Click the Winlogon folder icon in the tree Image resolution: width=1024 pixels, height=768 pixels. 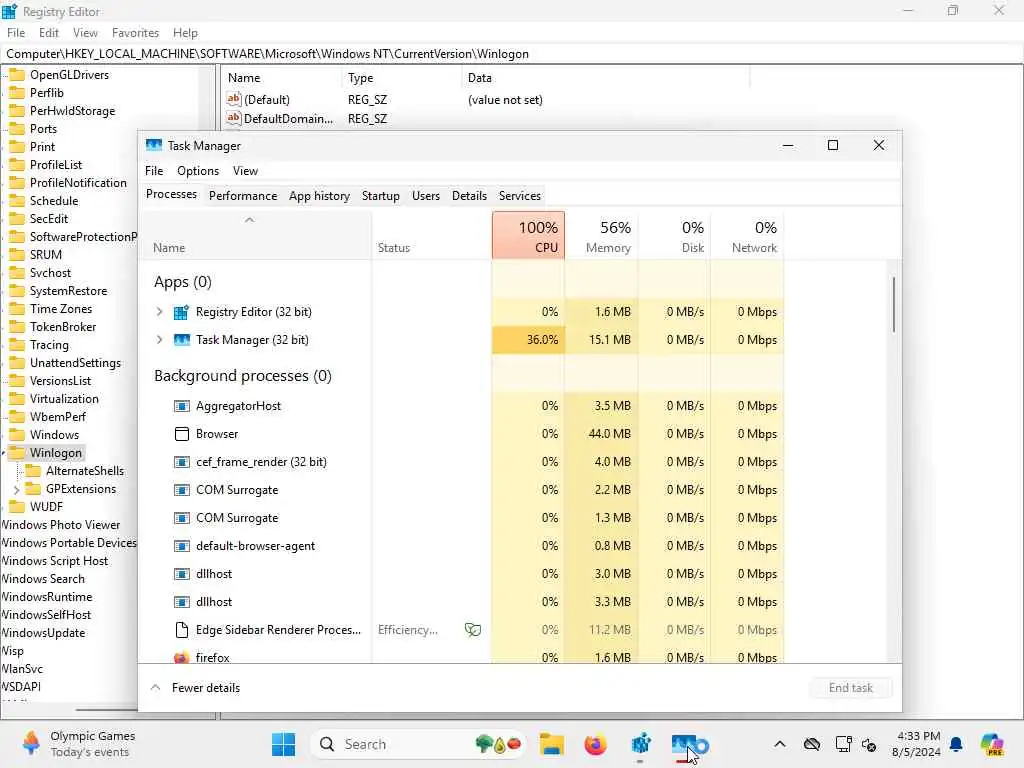[x=18, y=453]
